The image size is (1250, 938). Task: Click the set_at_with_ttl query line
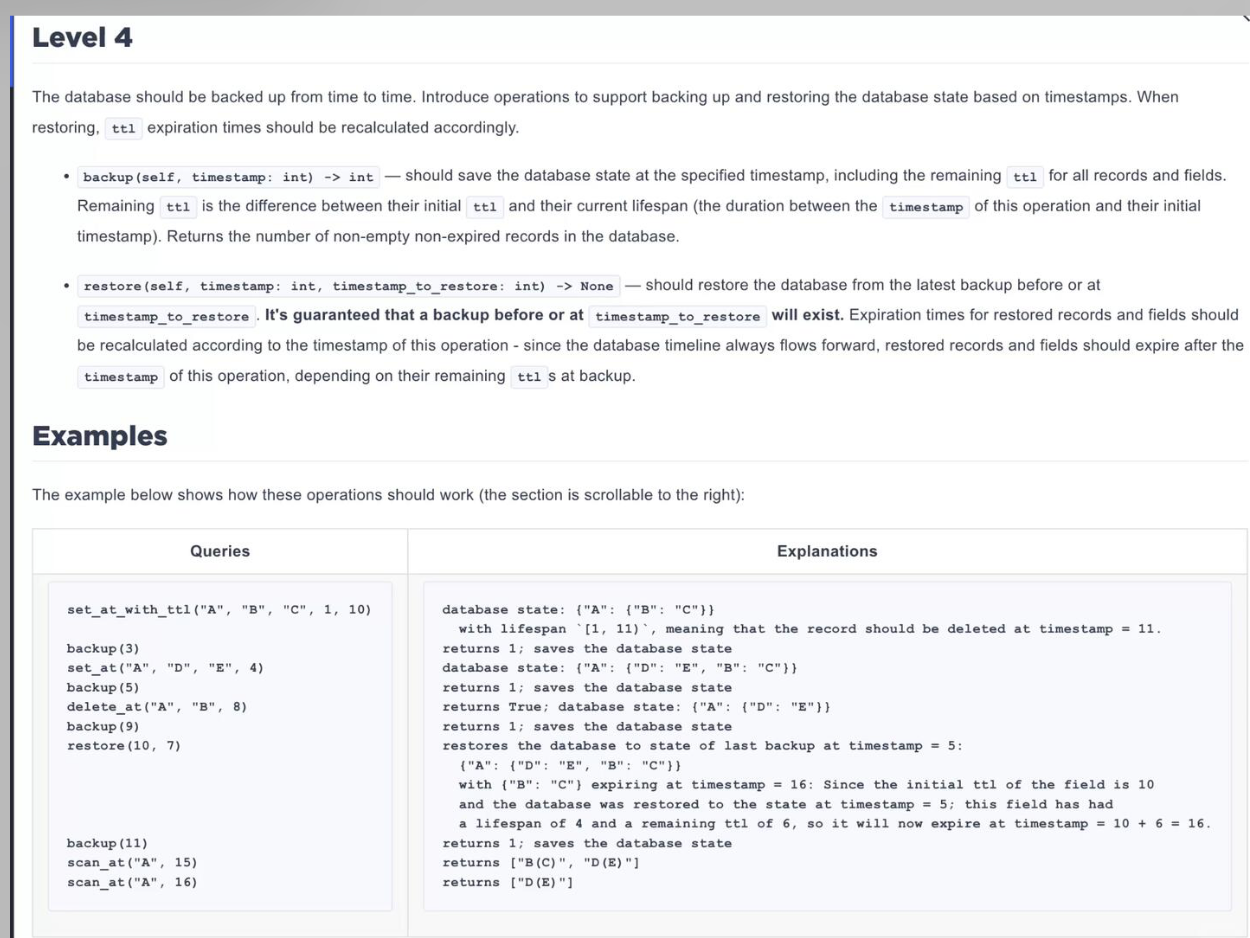[x=218, y=609]
